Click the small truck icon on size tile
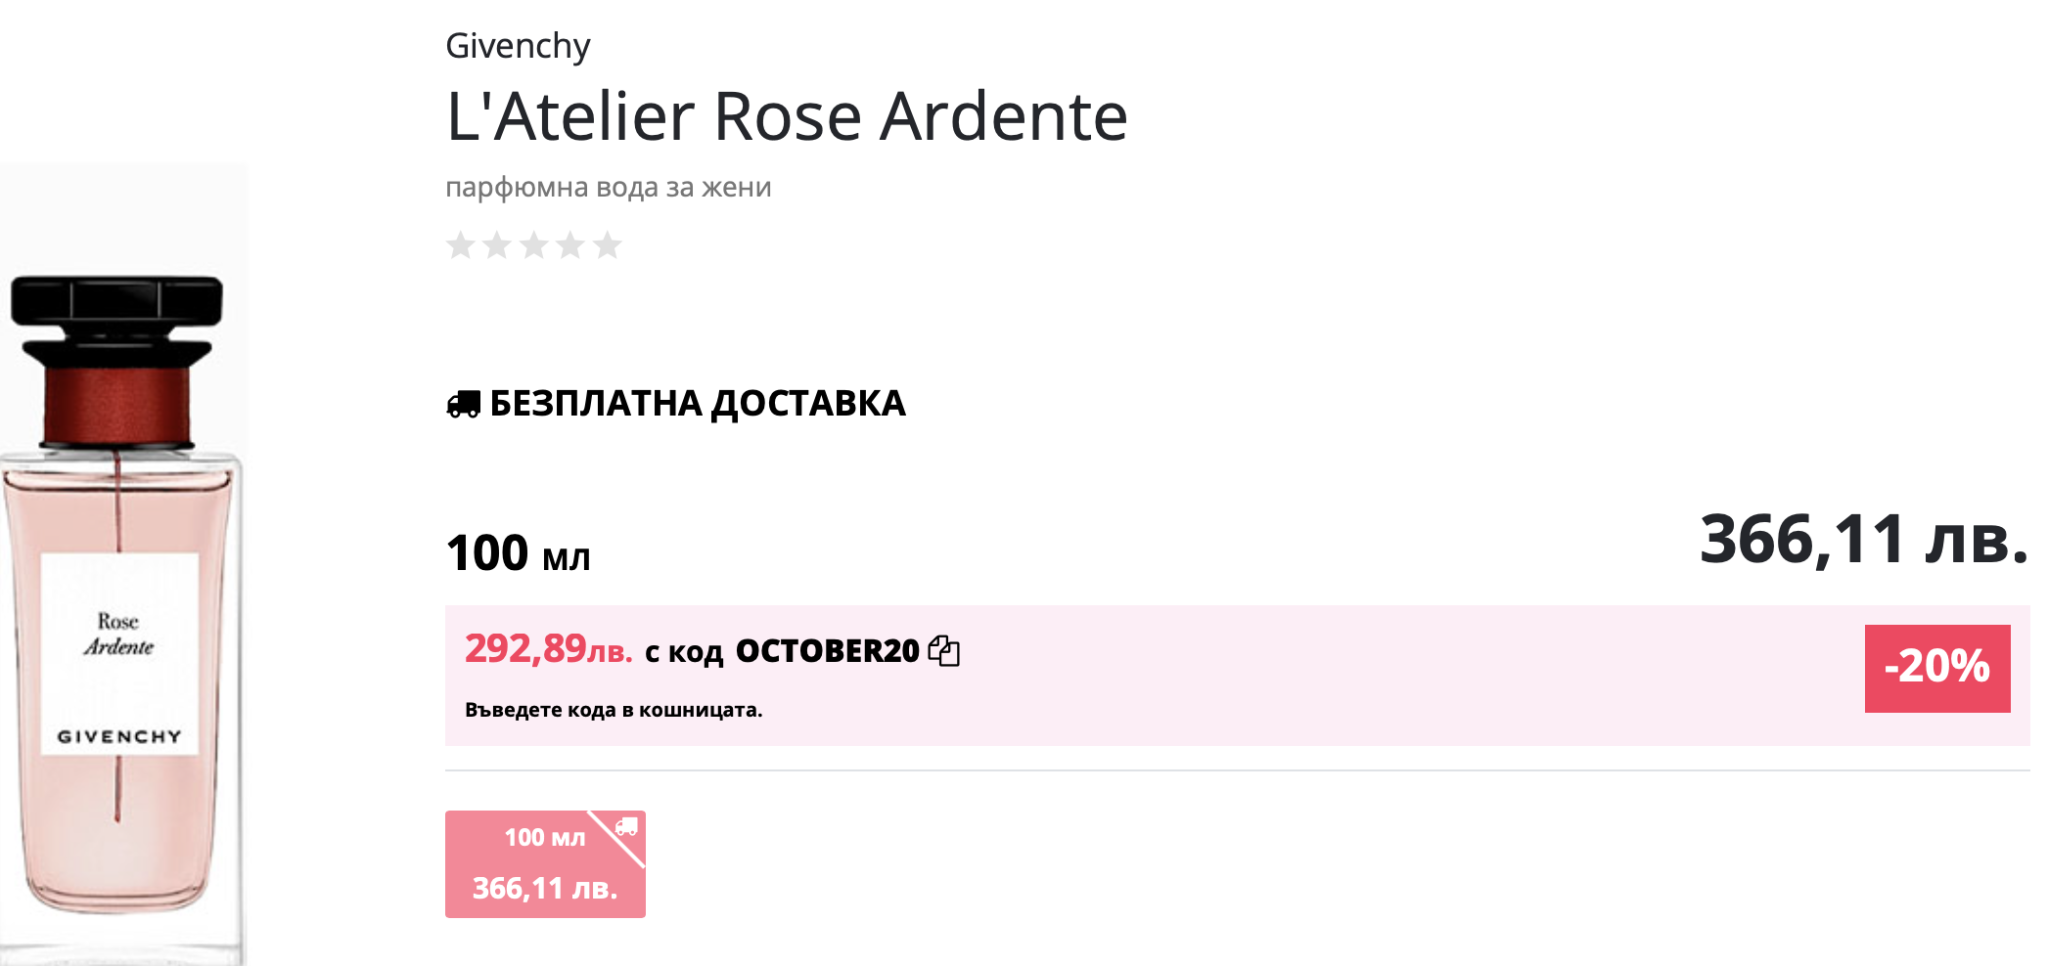2048x966 pixels. [627, 827]
